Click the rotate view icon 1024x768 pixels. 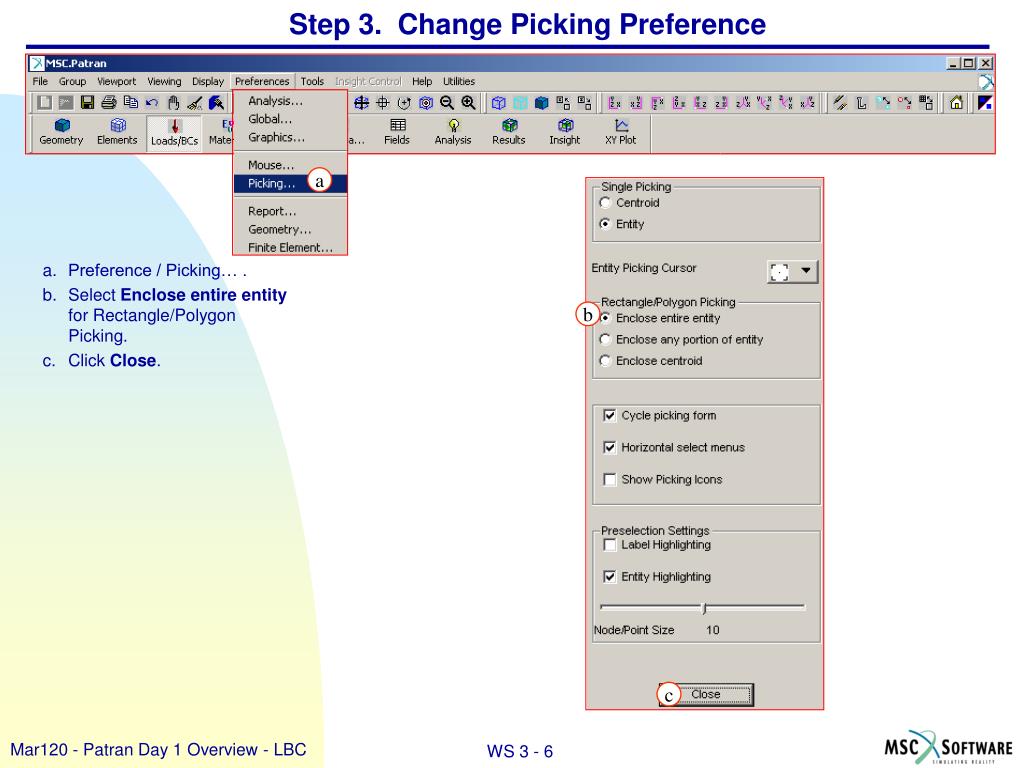[x=404, y=103]
